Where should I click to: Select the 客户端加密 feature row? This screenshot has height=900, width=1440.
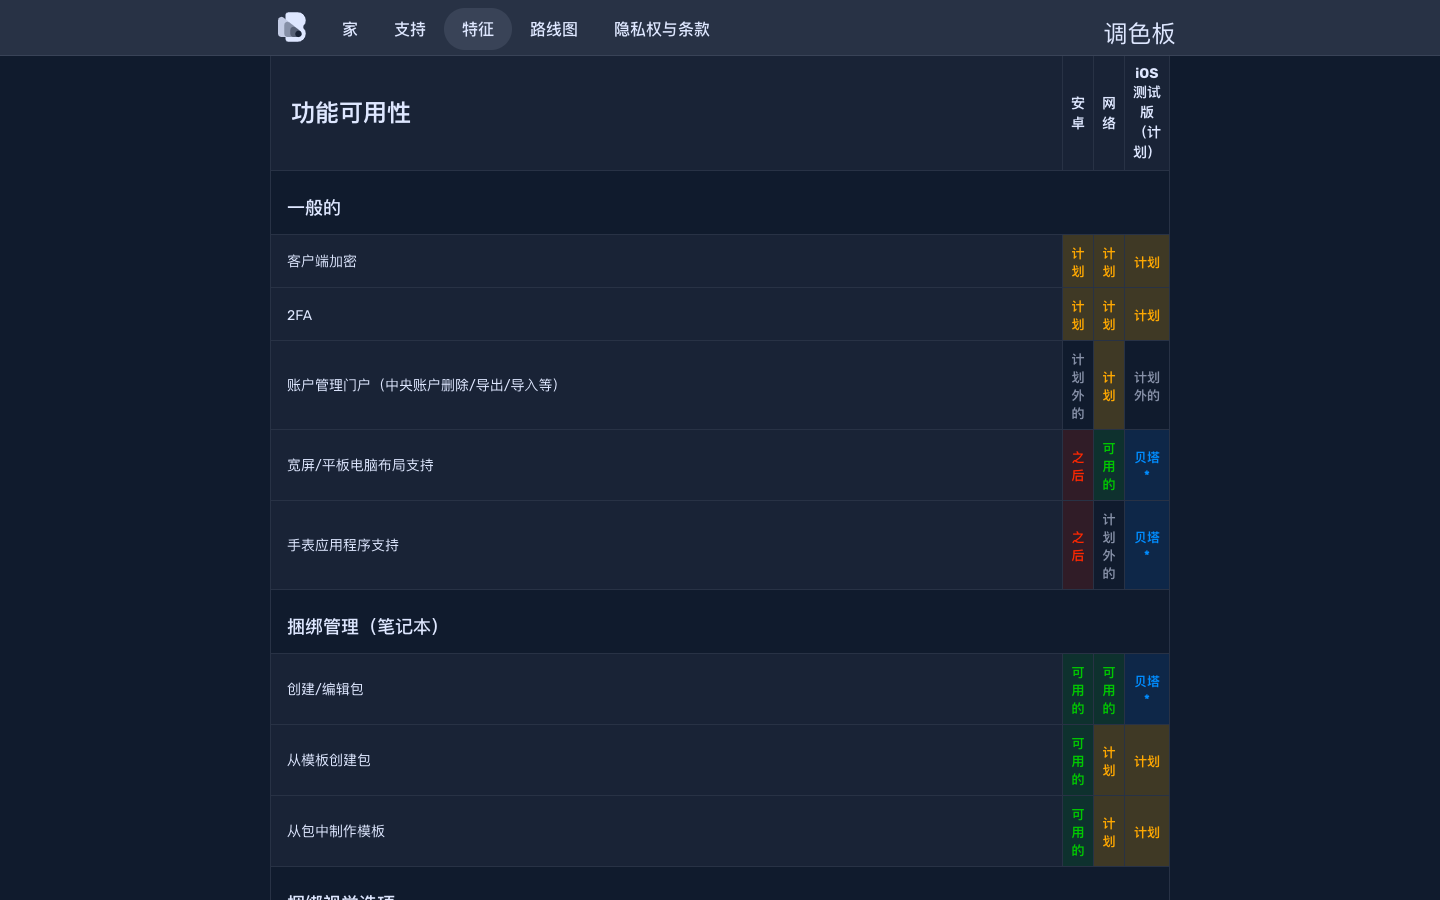tap(322, 262)
